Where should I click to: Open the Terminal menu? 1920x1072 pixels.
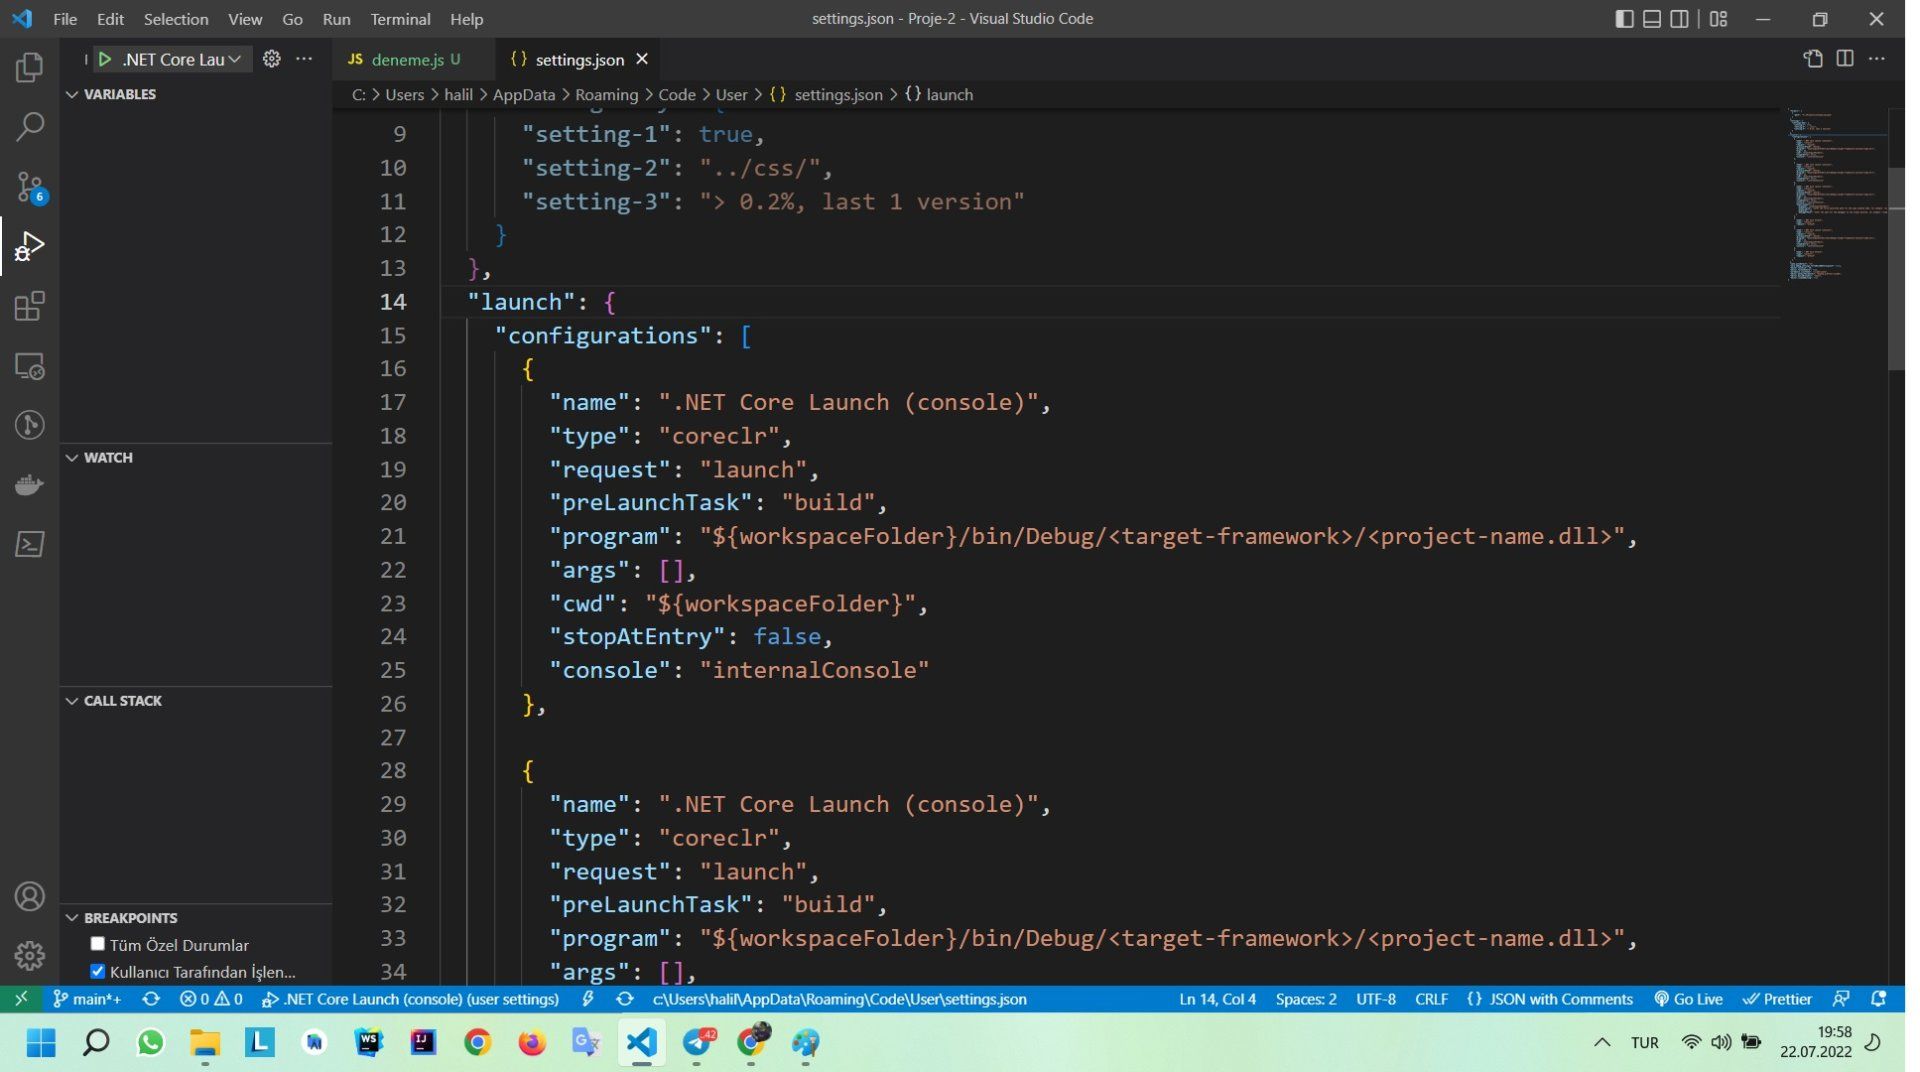(399, 19)
